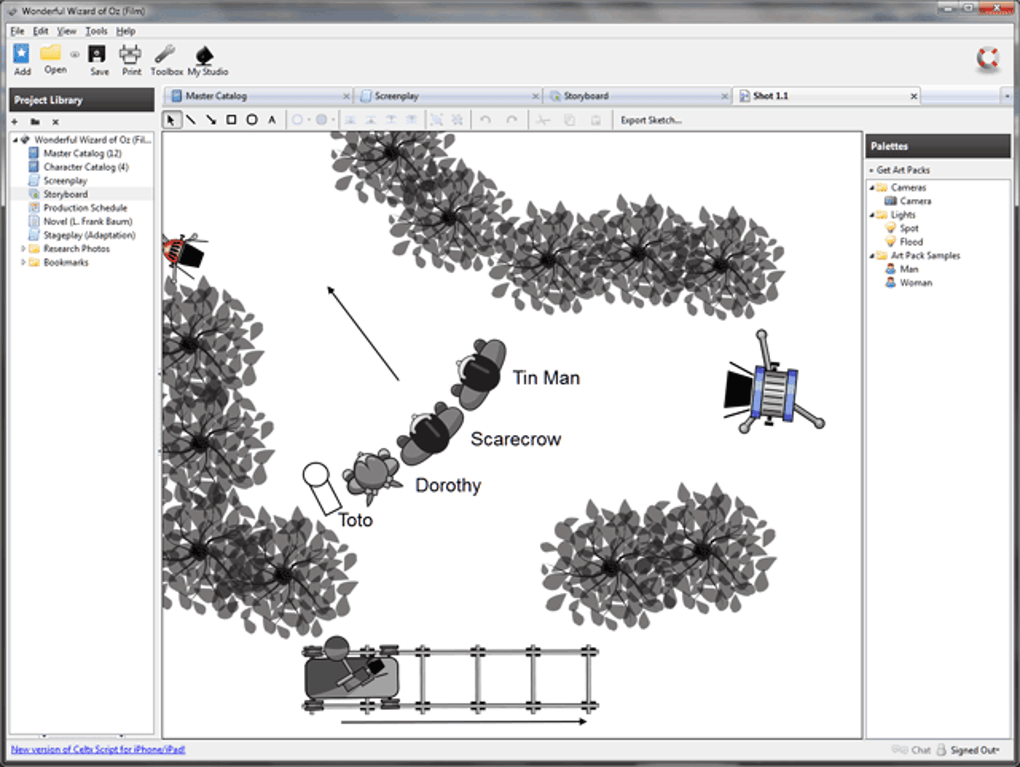Open the View menu

click(x=66, y=31)
